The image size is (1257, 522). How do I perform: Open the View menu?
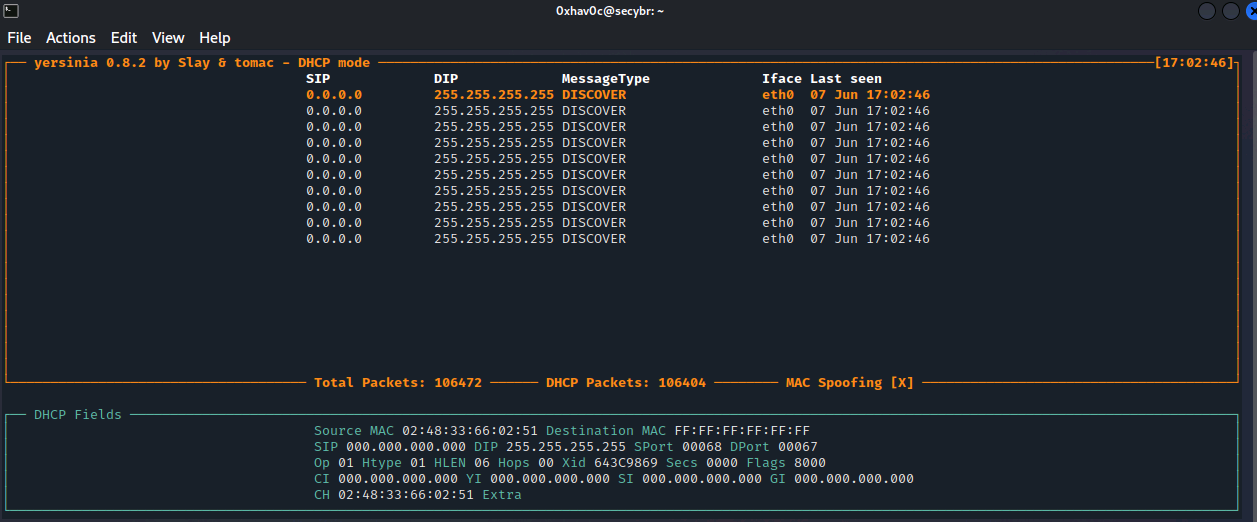168,38
